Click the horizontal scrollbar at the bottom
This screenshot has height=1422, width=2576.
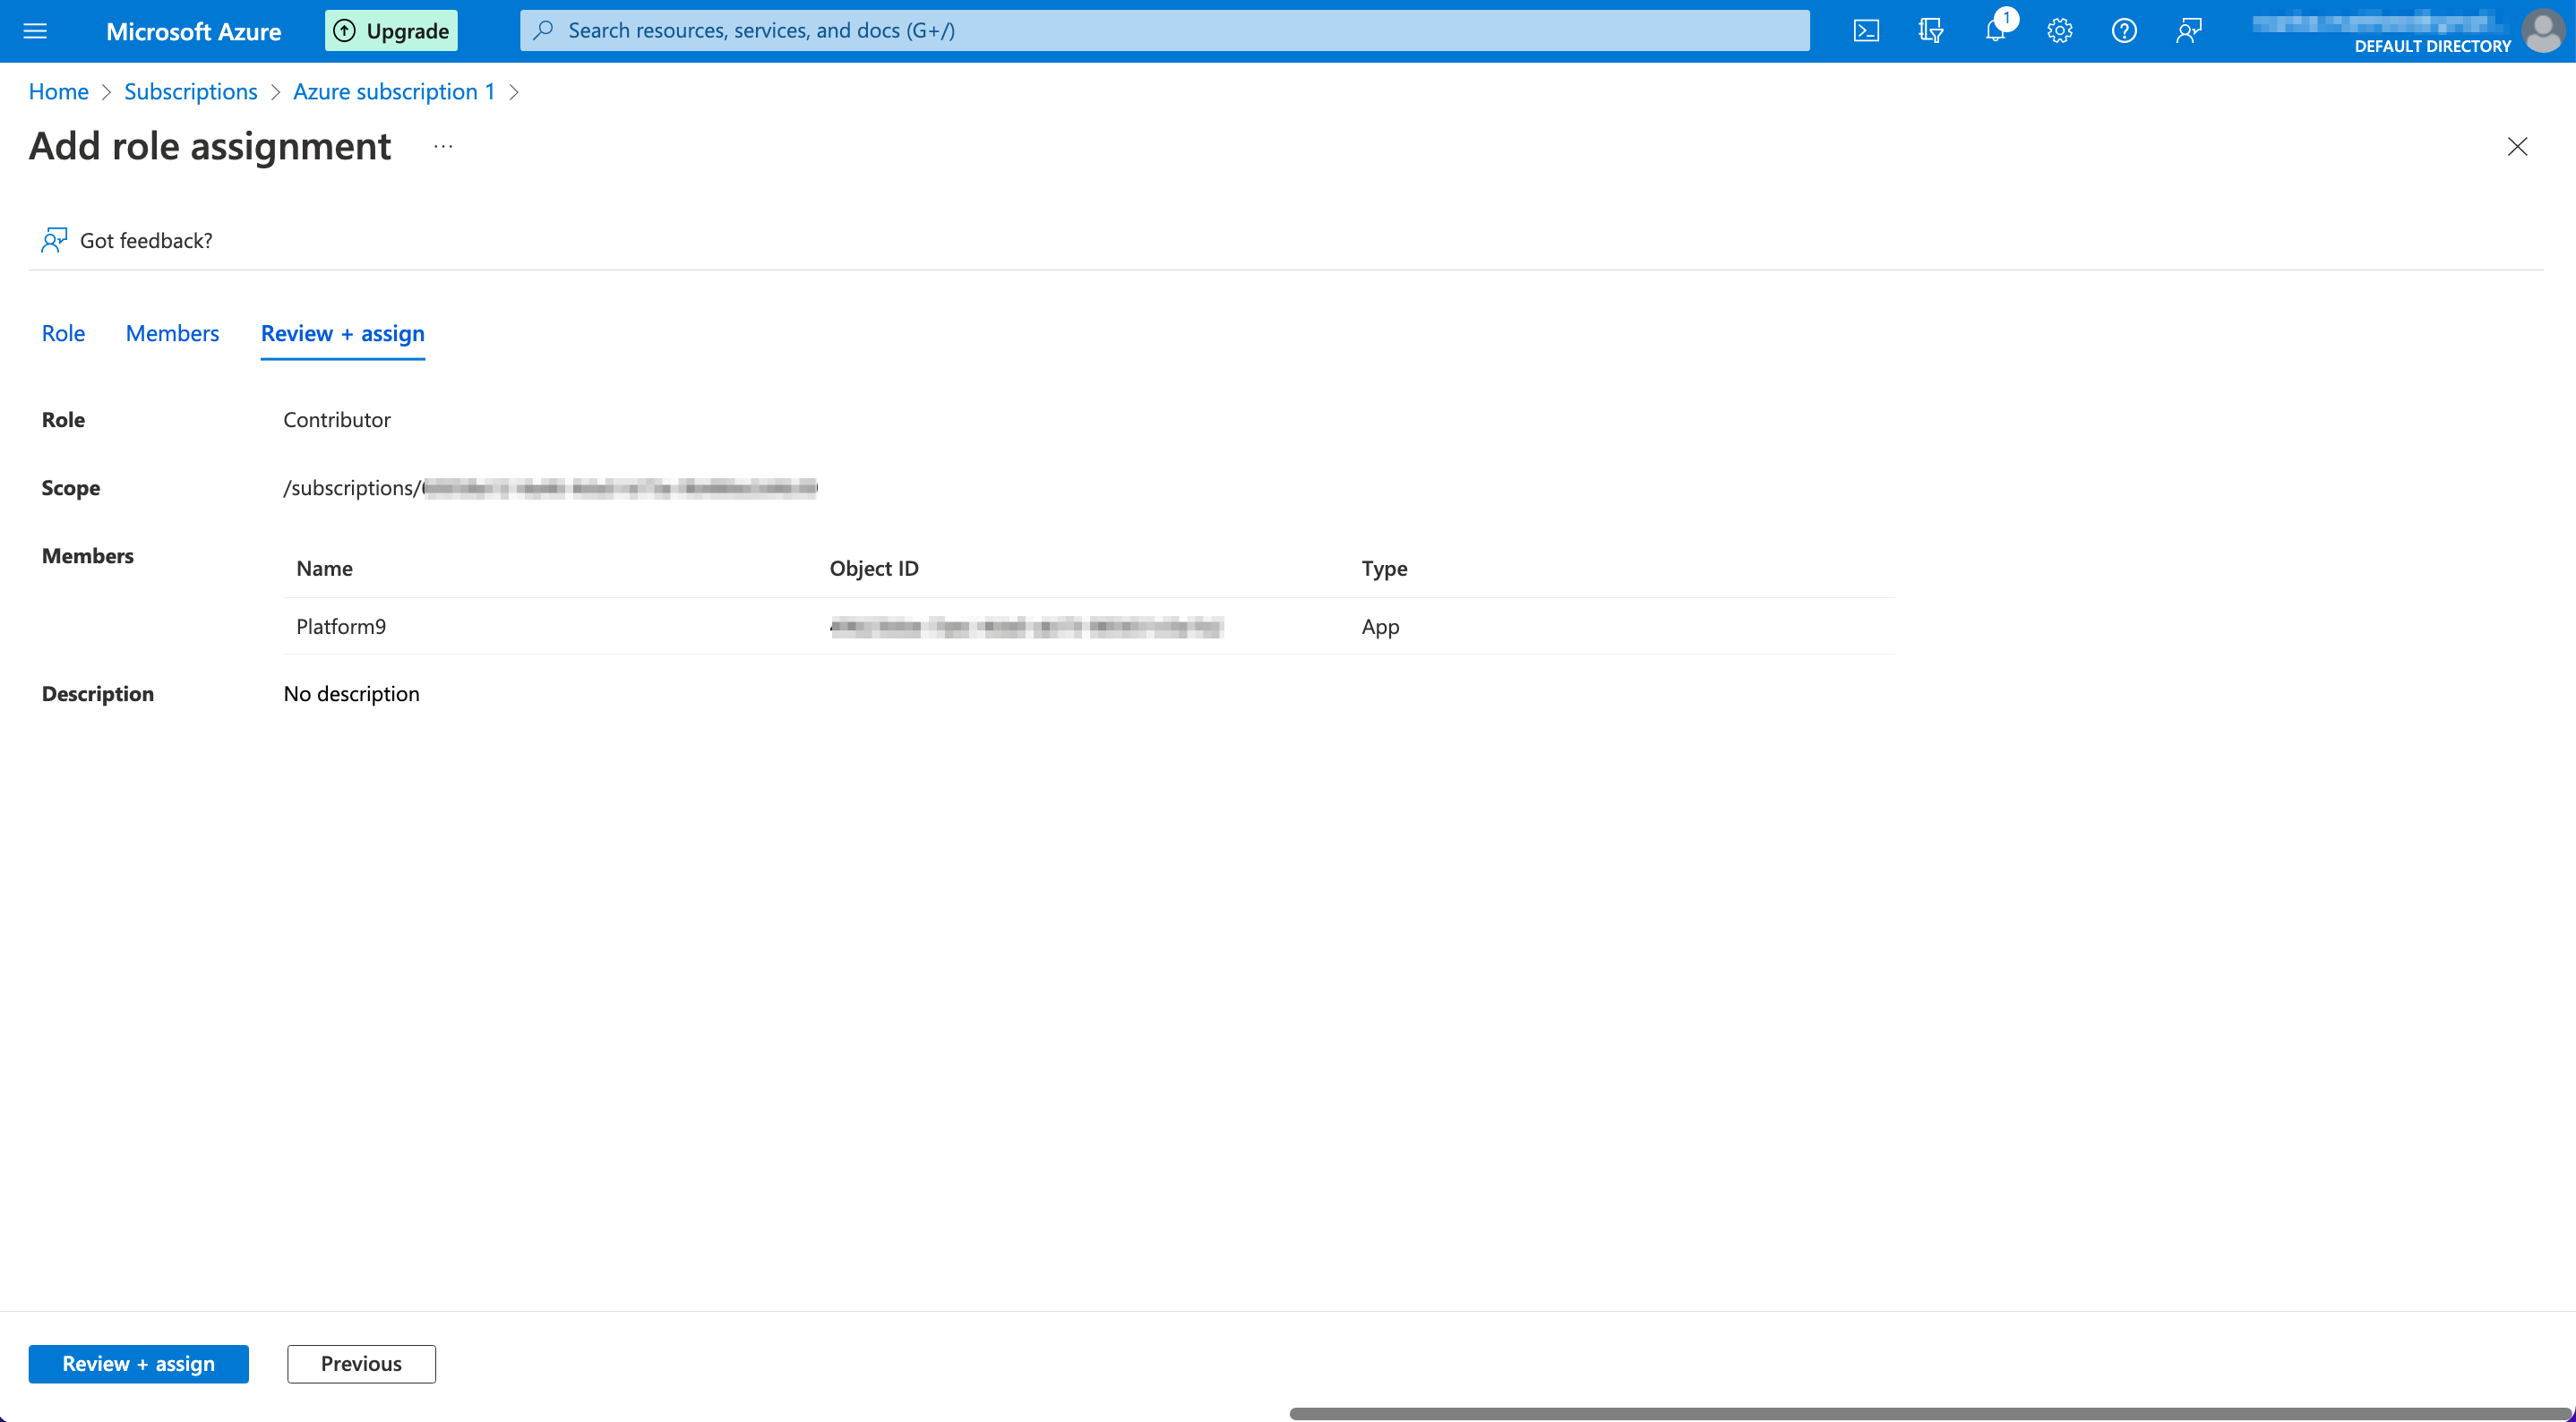(1930, 1413)
